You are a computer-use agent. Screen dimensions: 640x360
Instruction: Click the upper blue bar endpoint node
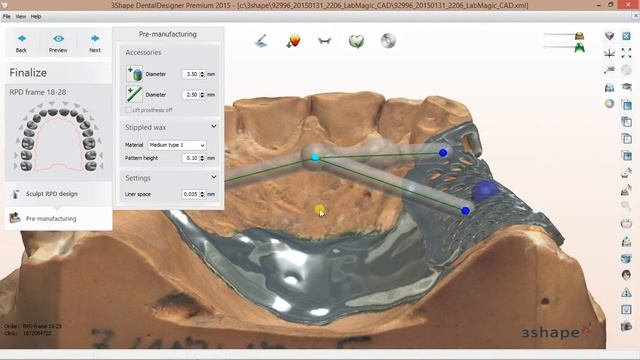click(x=443, y=153)
